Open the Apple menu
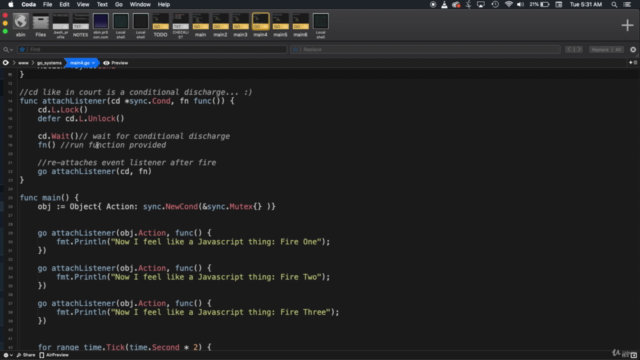640x360 pixels. (11, 4)
